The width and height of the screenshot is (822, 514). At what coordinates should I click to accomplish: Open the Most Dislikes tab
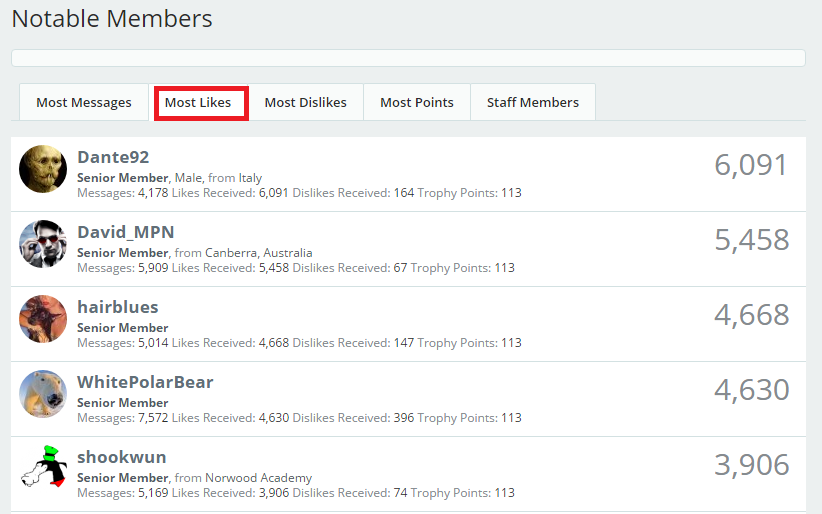point(305,103)
